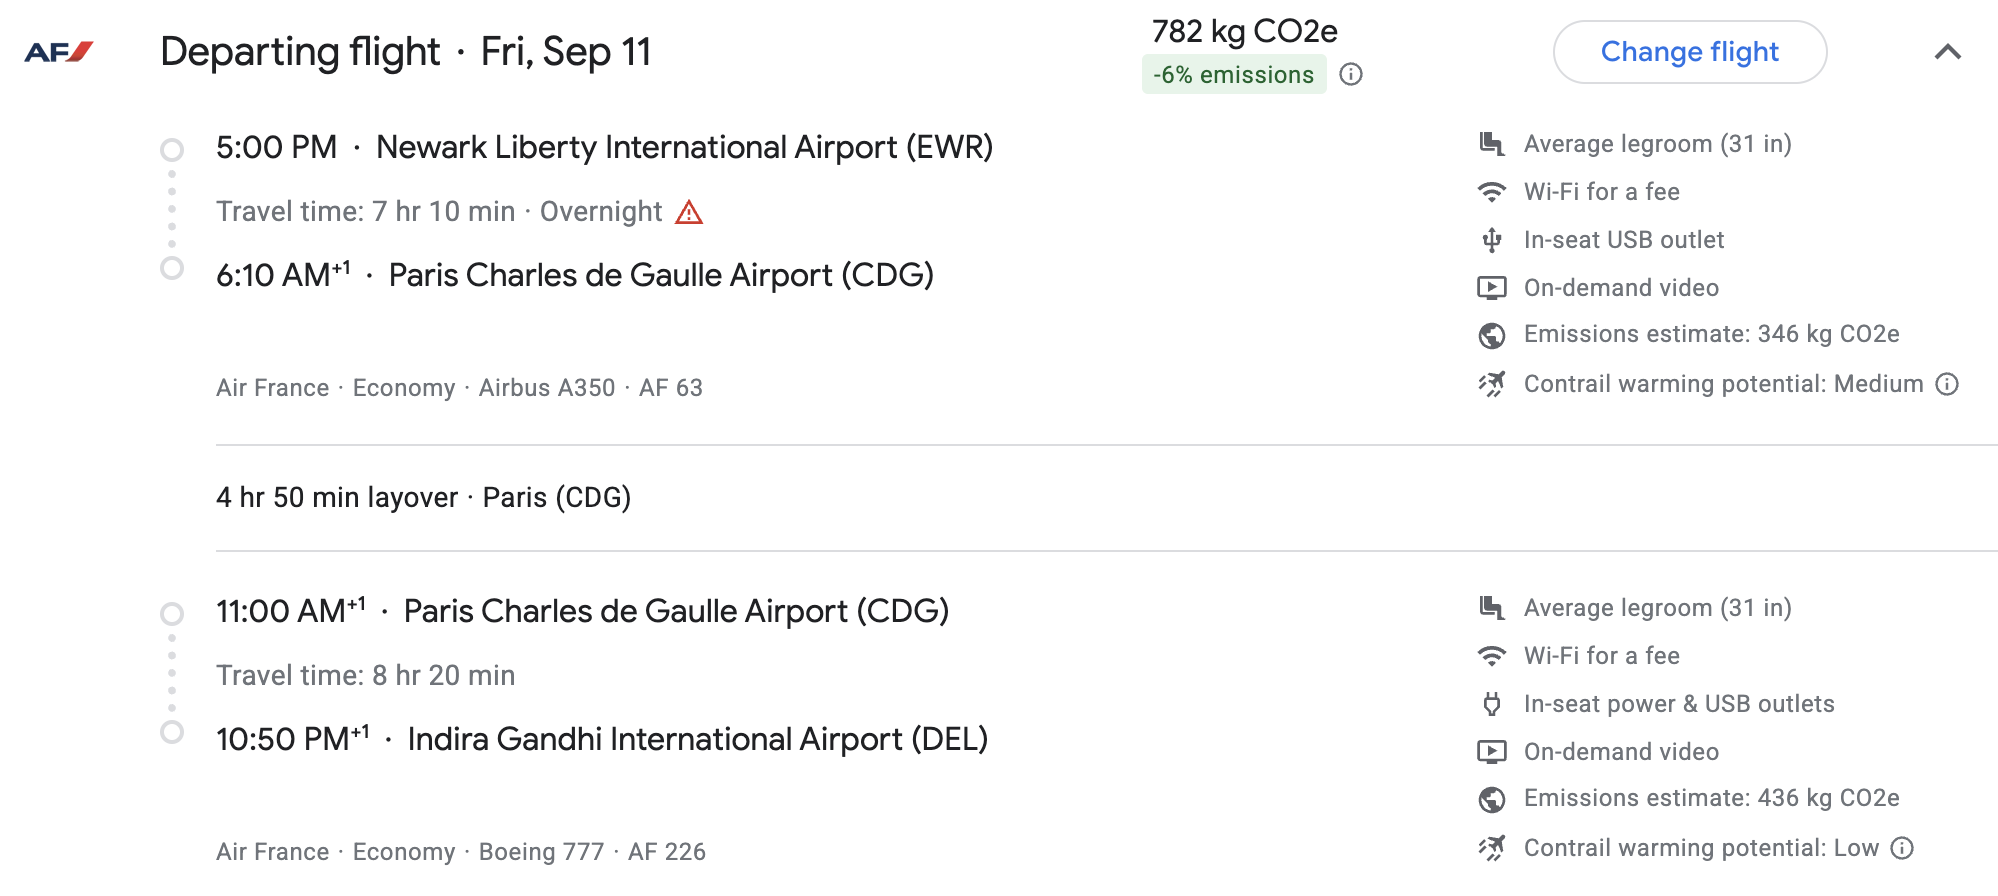Collapse the departing flight details chevron
1998x896 pixels.
point(1947,52)
